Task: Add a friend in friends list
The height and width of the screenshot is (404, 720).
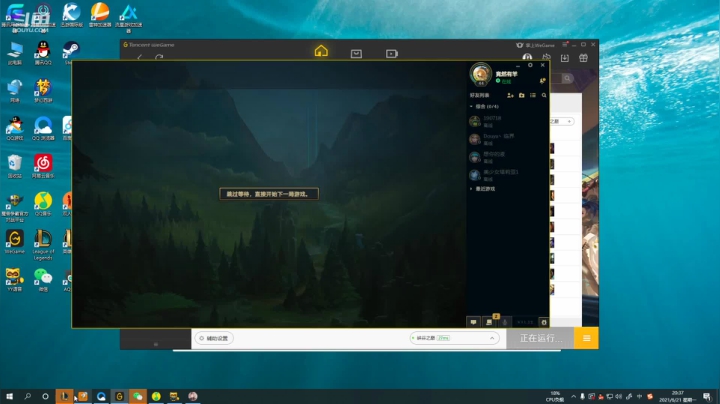Action: click(510, 95)
